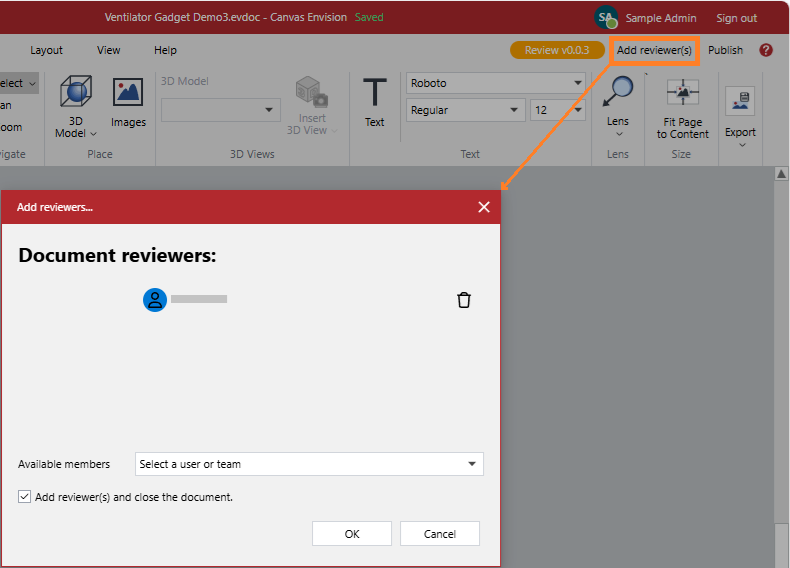Cancel the Add reviewers dialog
This screenshot has height=568, width=790.
click(x=440, y=534)
